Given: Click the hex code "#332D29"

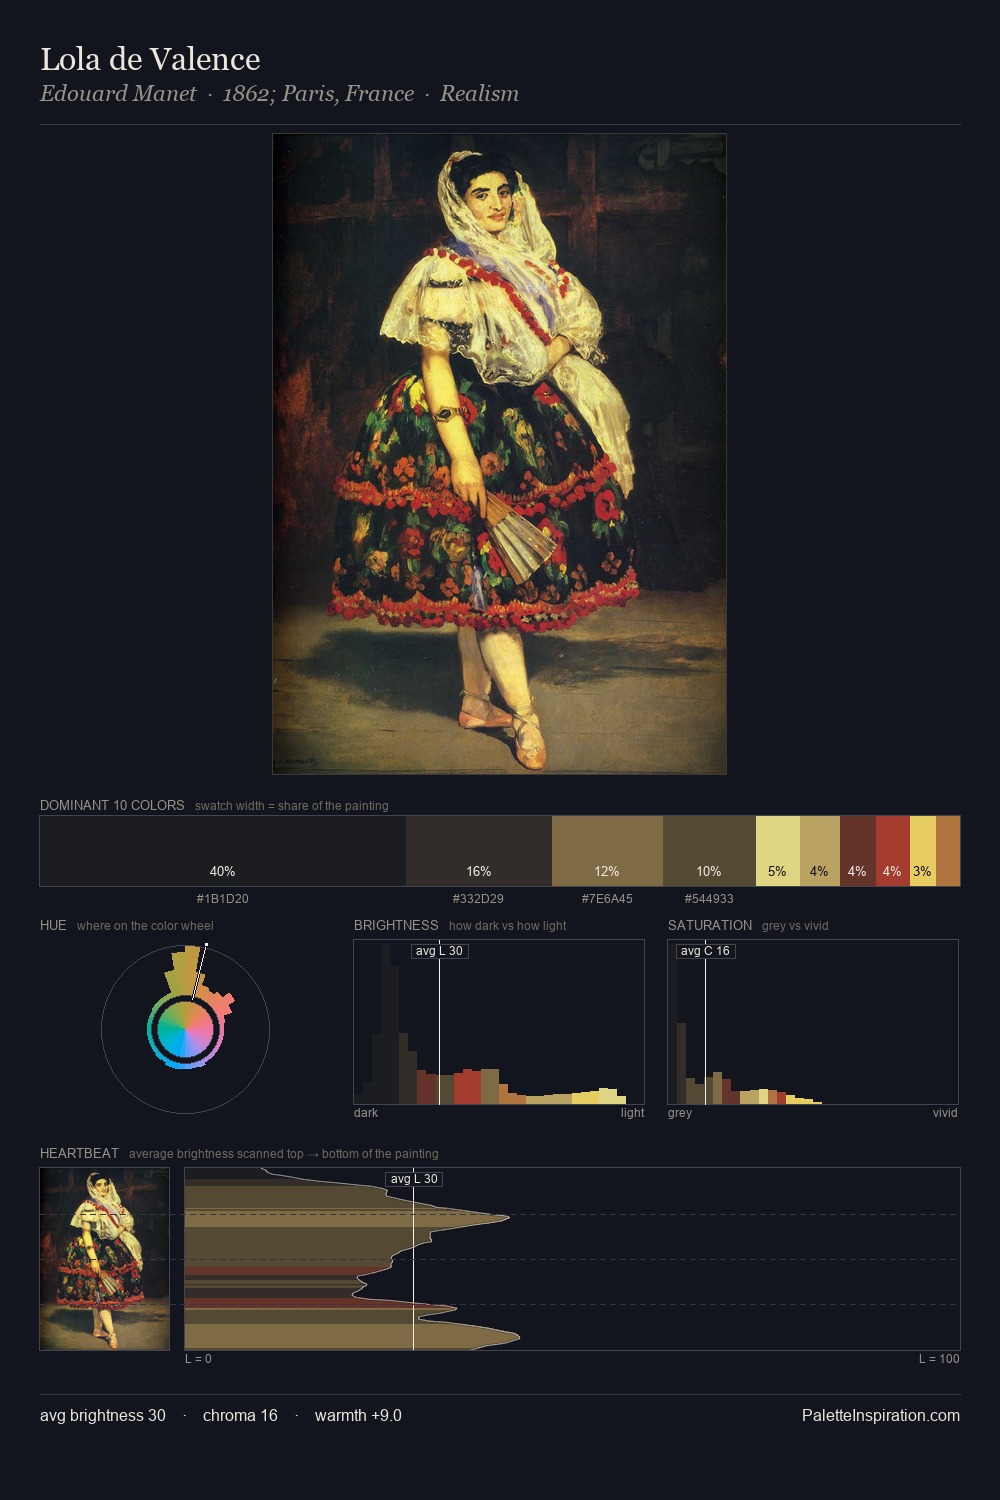Looking at the screenshot, I should click(x=479, y=899).
